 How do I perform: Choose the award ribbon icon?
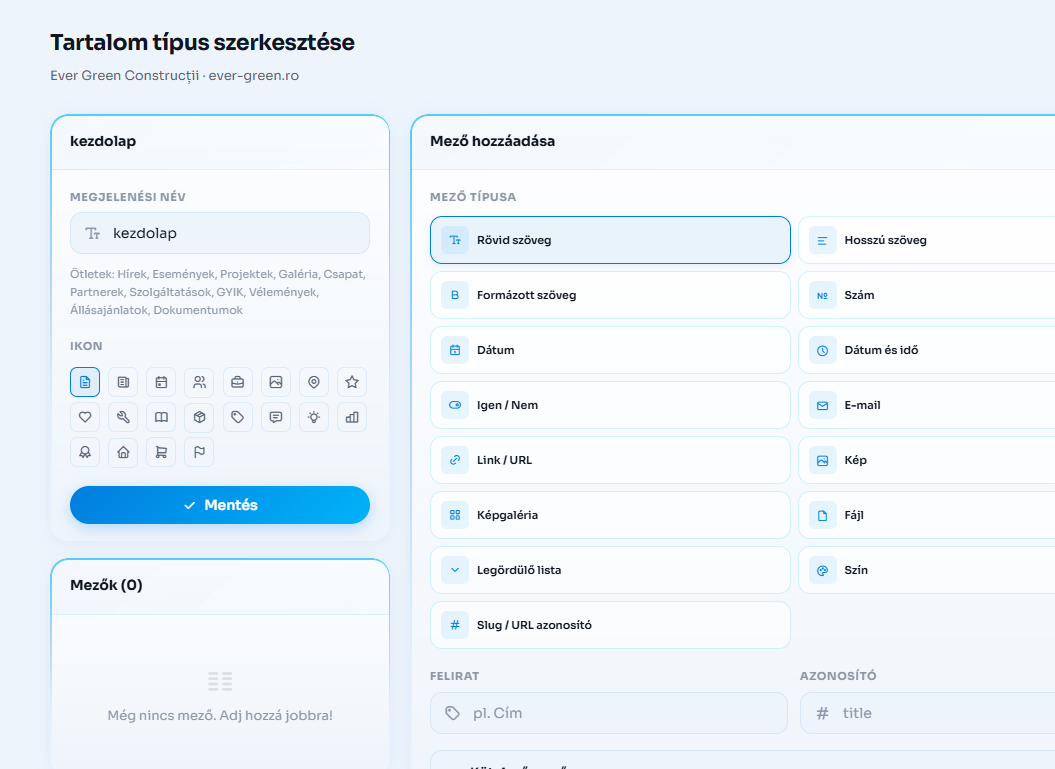coord(85,452)
